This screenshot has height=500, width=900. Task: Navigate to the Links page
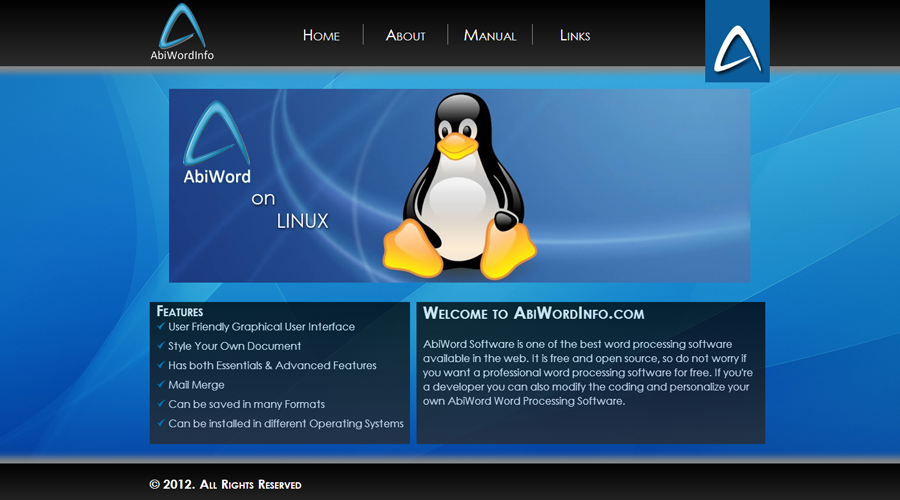coord(575,36)
